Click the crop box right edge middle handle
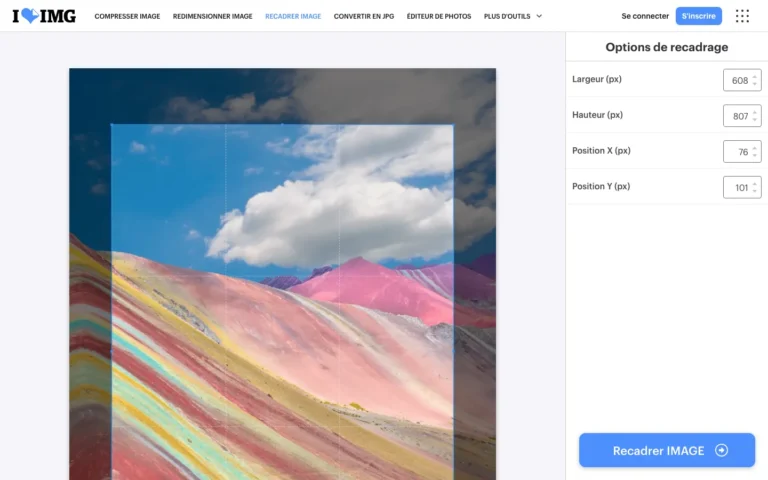 coord(453,351)
